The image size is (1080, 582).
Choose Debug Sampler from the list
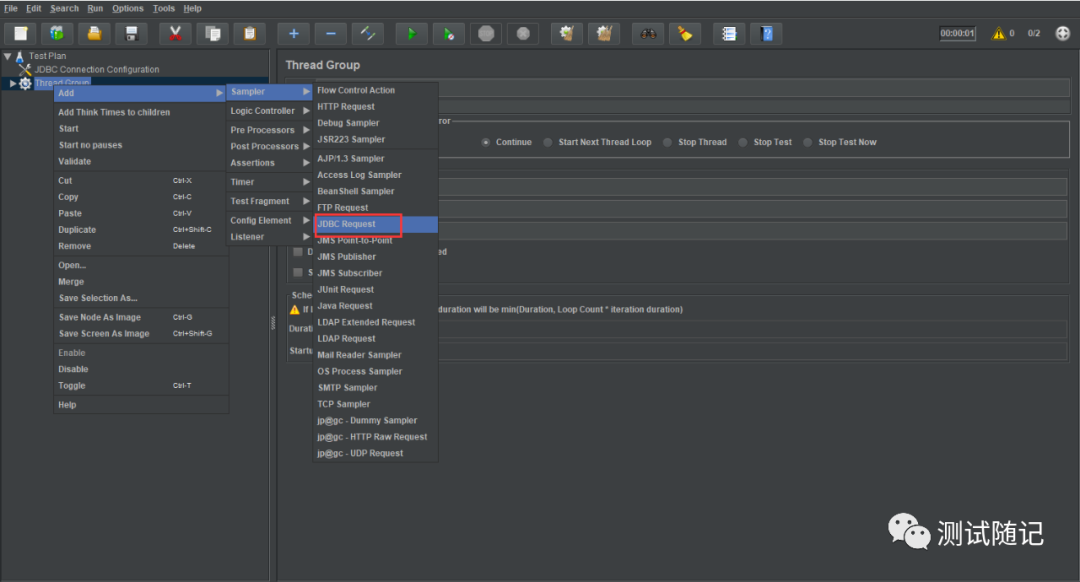375,123
